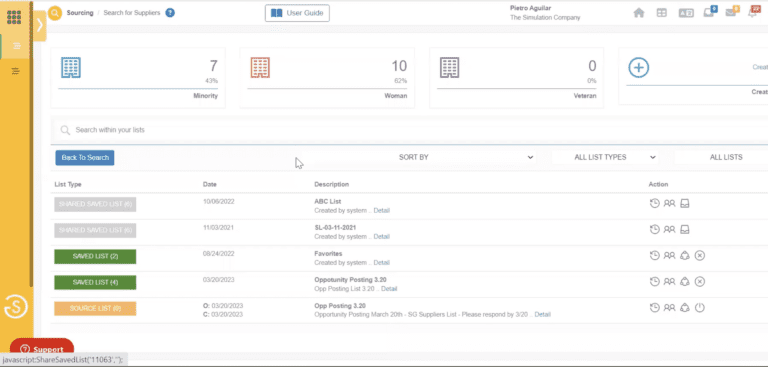This screenshot has width=768, height=367.
Task: Open Detail link for Opportunity Posting March 20th
Action: (x=543, y=315)
